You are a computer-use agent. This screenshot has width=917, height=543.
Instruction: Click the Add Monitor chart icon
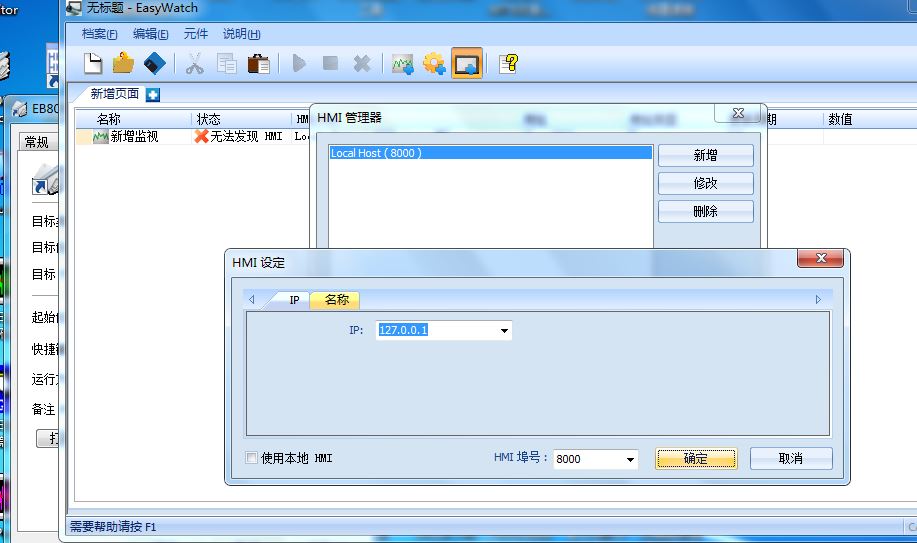pos(403,64)
